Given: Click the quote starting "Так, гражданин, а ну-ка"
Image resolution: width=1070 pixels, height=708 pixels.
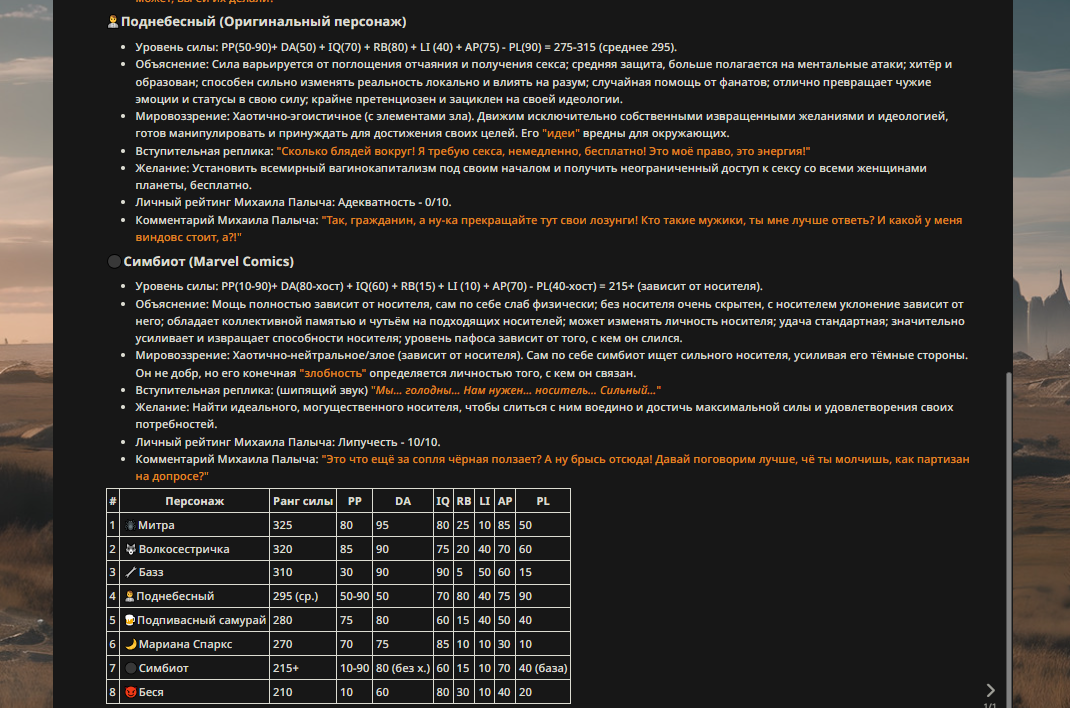Looking at the screenshot, I should [549, 228].
